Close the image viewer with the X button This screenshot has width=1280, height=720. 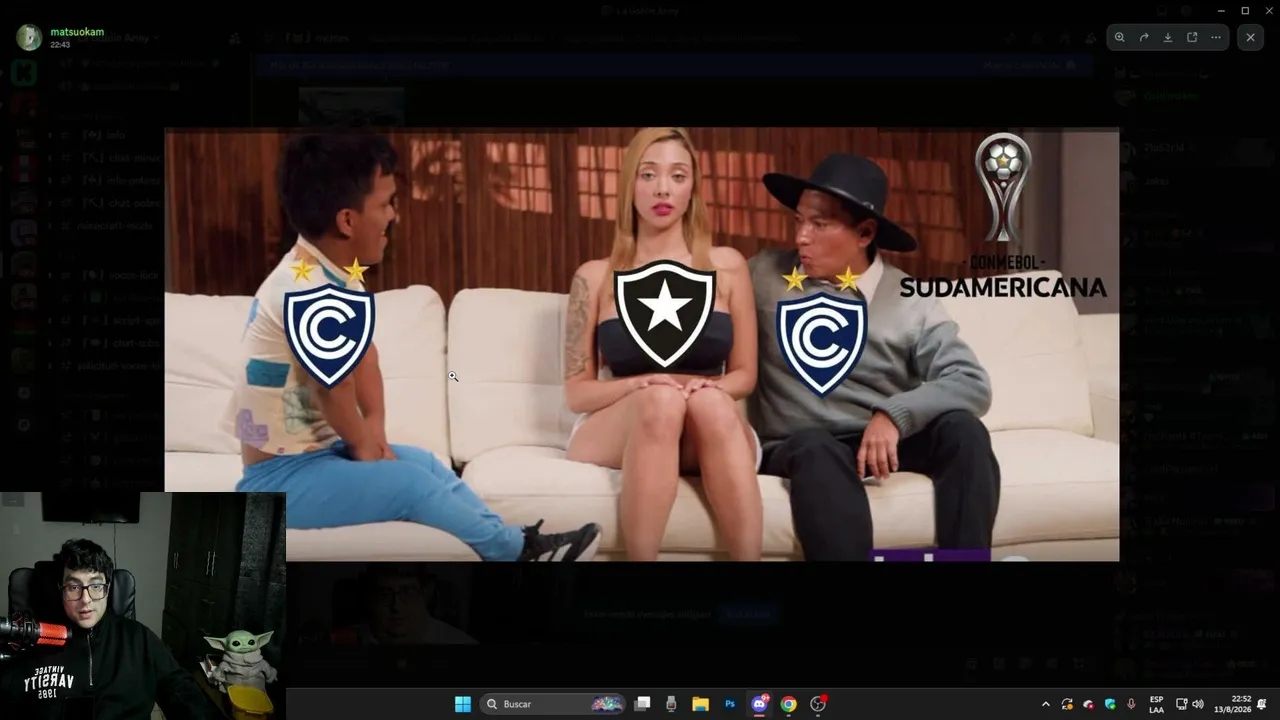pos(1250,37)
